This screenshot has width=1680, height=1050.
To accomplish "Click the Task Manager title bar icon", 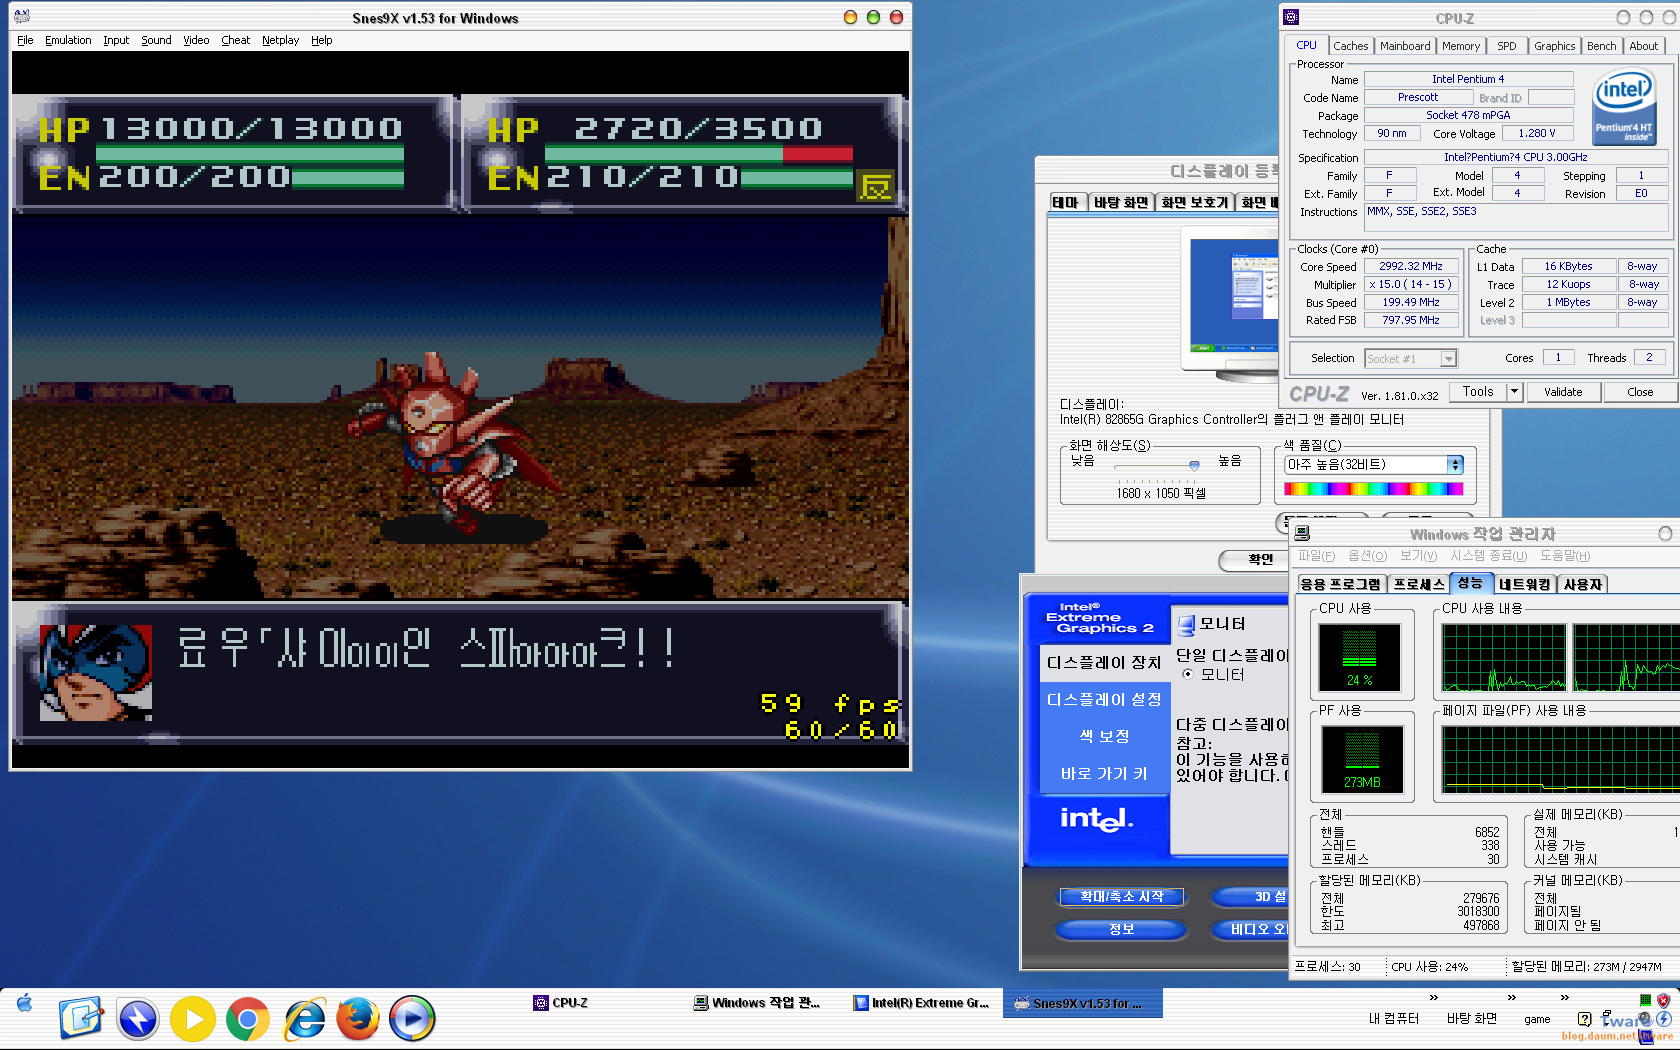I will coord(1302,534).
